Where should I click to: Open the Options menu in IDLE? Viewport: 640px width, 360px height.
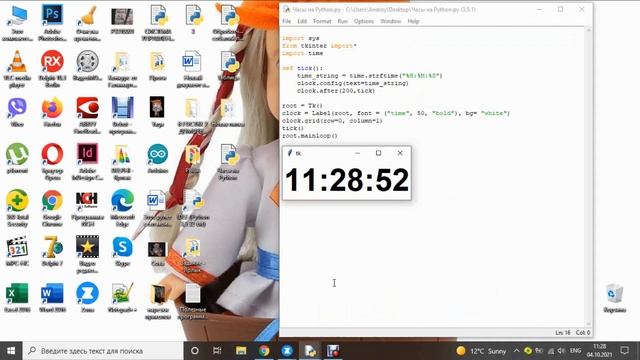364,21
